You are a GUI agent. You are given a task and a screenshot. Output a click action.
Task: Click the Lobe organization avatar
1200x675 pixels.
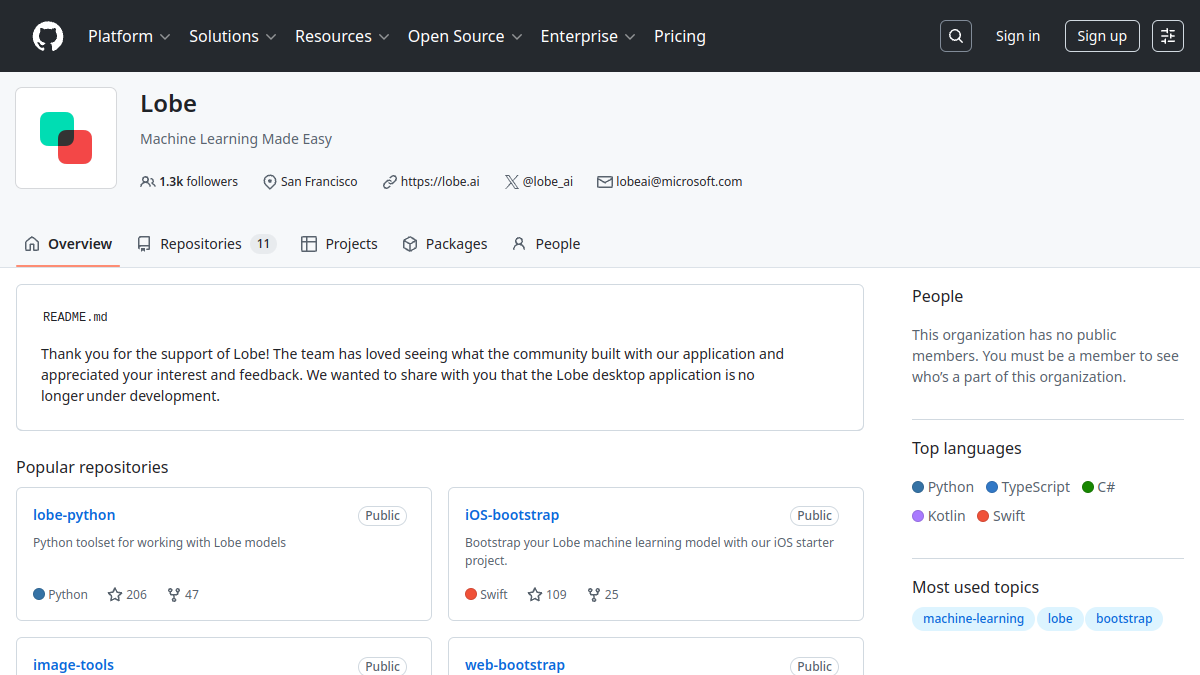pyautogui.click(x=66, y=138)
